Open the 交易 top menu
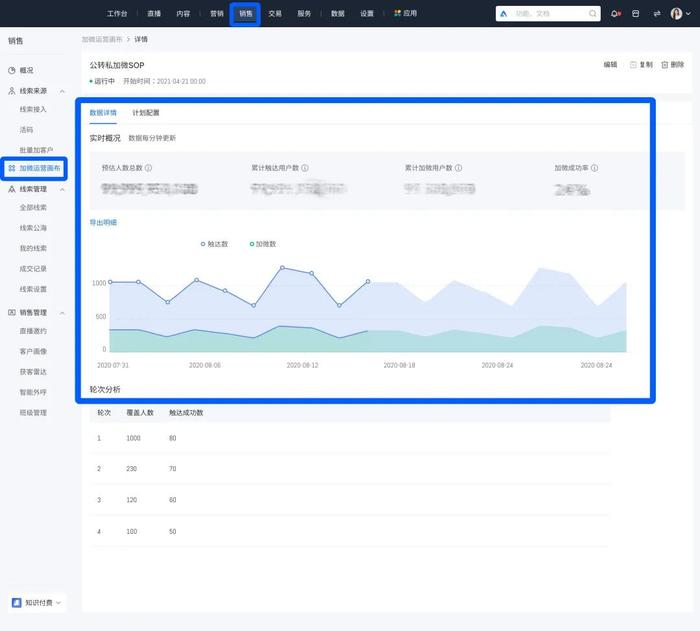This screenshot has width=700, height=631. click(x=275, y=13)
